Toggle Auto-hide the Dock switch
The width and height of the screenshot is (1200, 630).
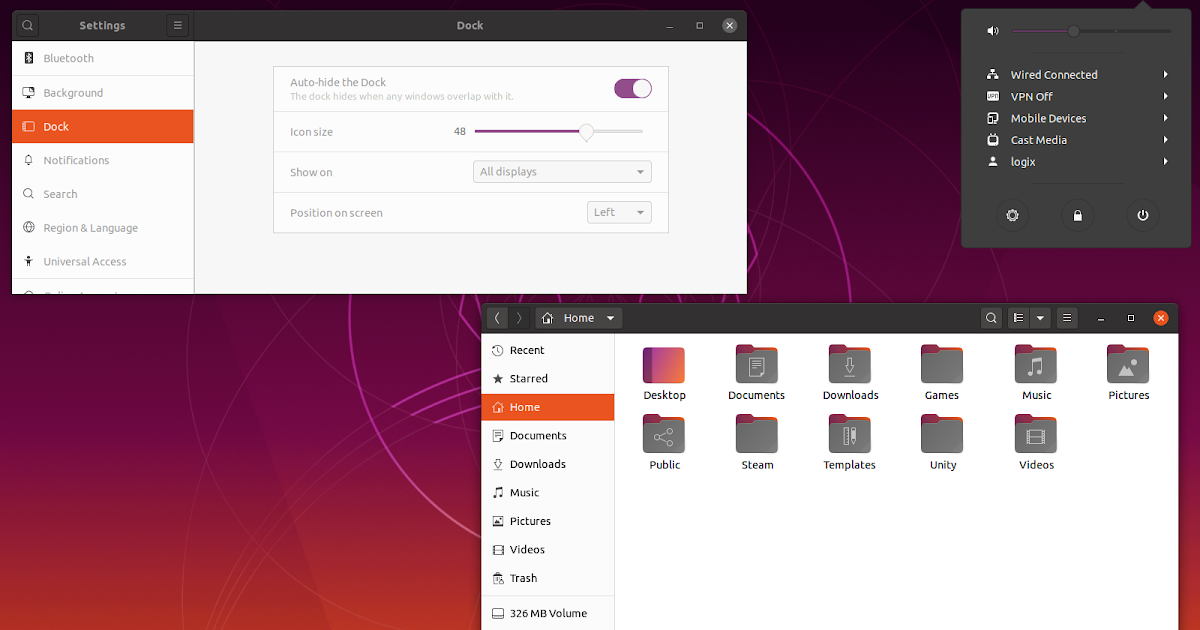pos(633,89)
